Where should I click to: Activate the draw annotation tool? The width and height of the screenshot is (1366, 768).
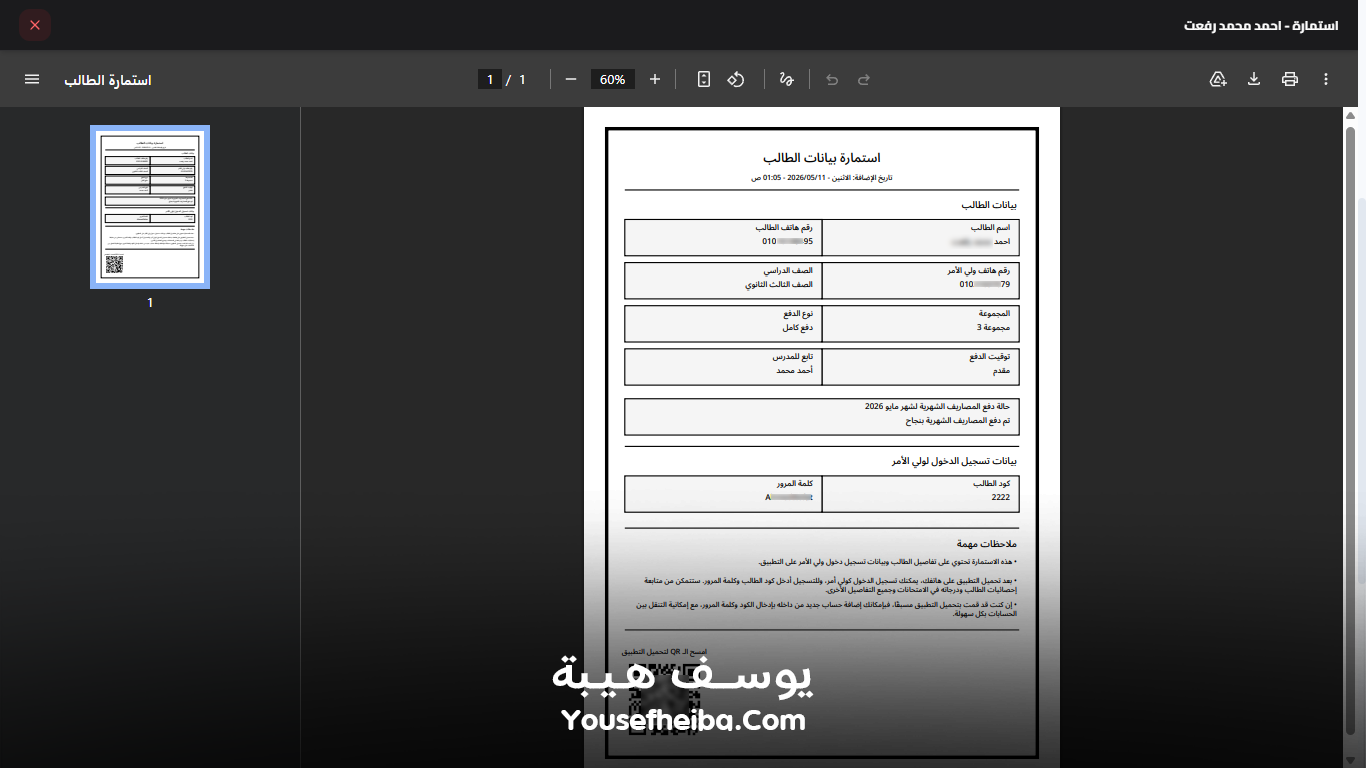(x=786, y=79)
